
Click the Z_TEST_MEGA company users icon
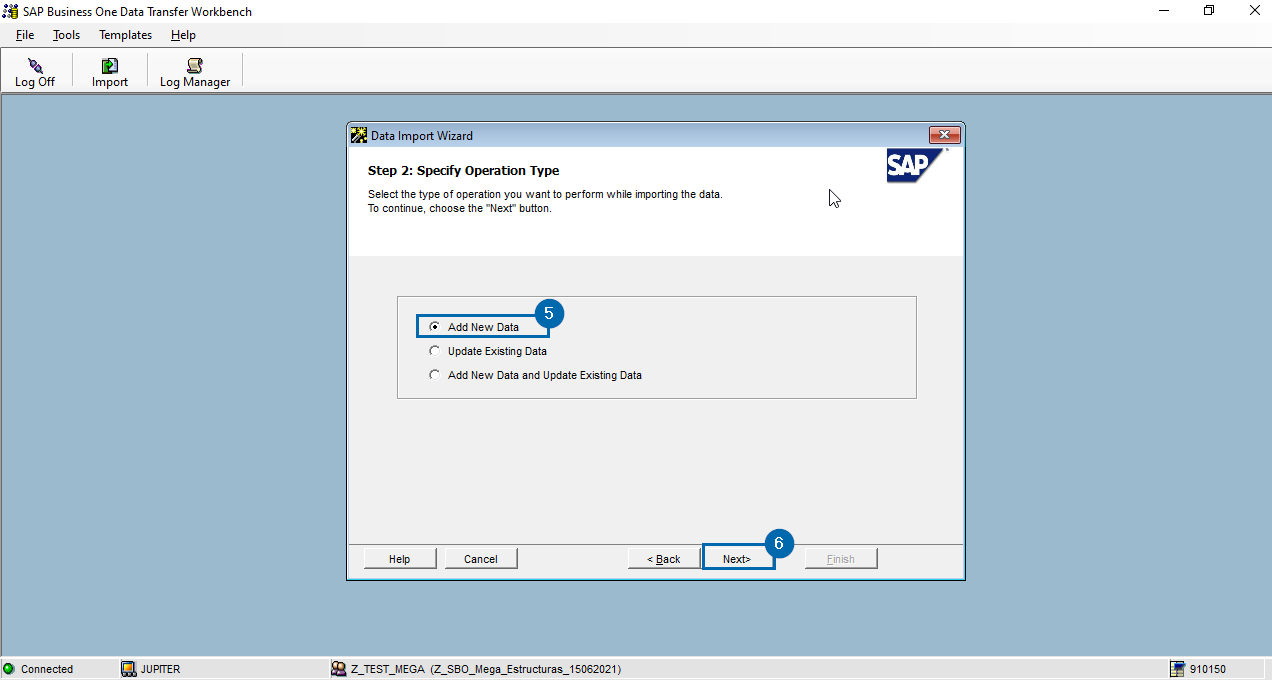(339, 669)
